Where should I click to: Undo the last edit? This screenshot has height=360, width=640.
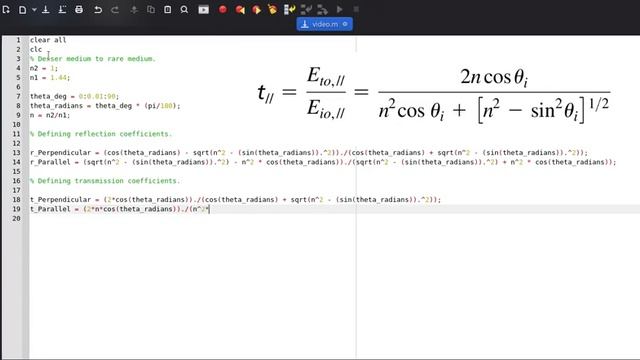pos(98,9)
